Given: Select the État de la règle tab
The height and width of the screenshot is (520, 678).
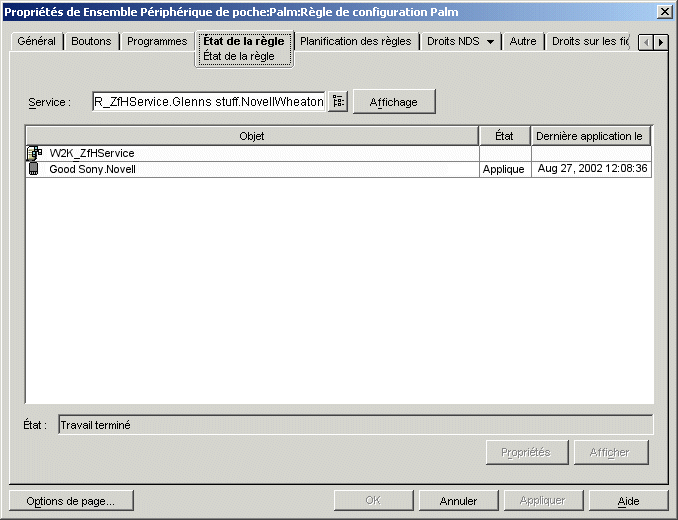Looking at the screenshot, I should pos(244,48).
